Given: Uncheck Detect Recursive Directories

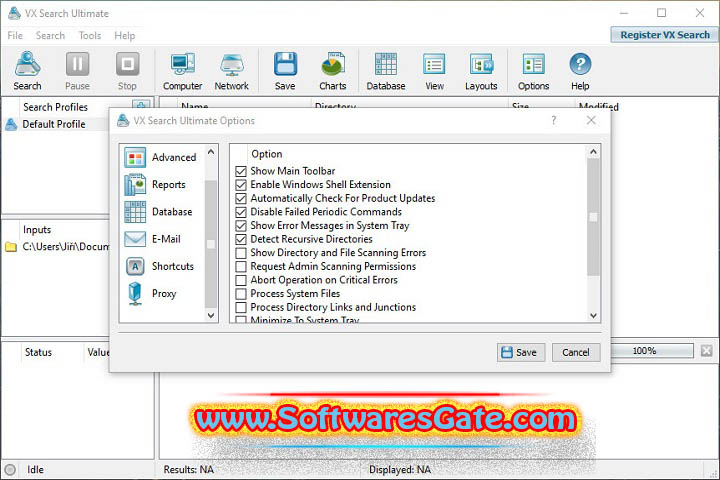Looking at the screenshot, I should [x=241, y=239].
